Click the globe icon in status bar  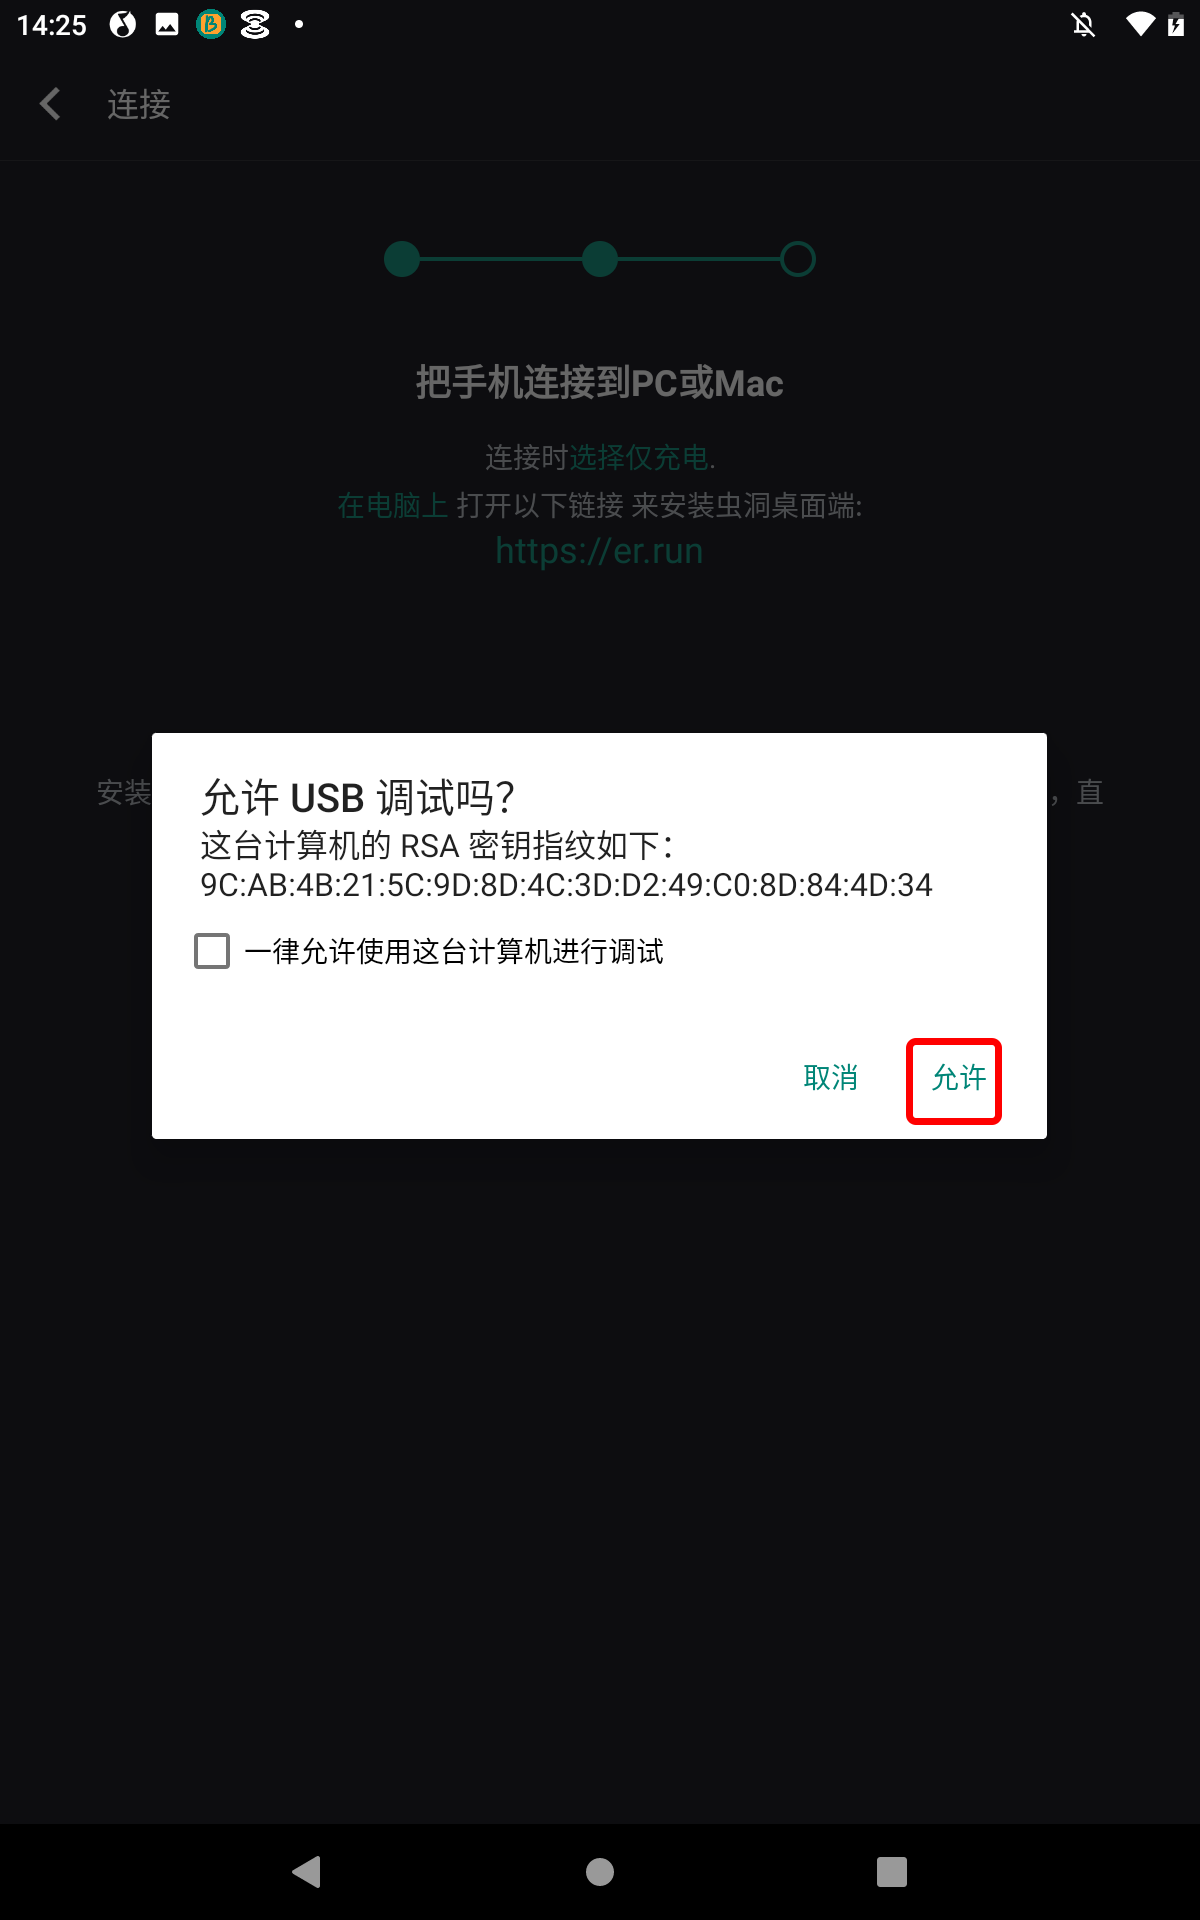coord(123,24)
